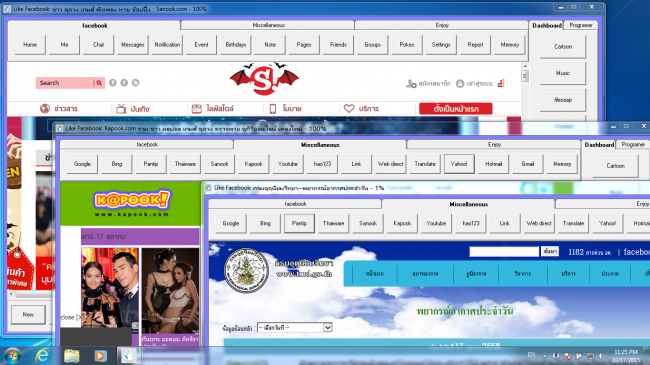This screenshot has width=650, height=365.
Task: Click the clock in system tray
Action: click(x=626, y=356)
